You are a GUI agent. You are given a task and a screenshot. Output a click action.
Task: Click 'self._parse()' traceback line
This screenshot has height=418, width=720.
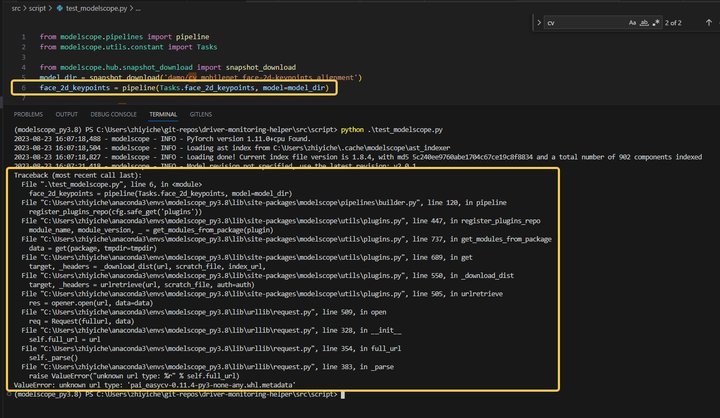53,357
